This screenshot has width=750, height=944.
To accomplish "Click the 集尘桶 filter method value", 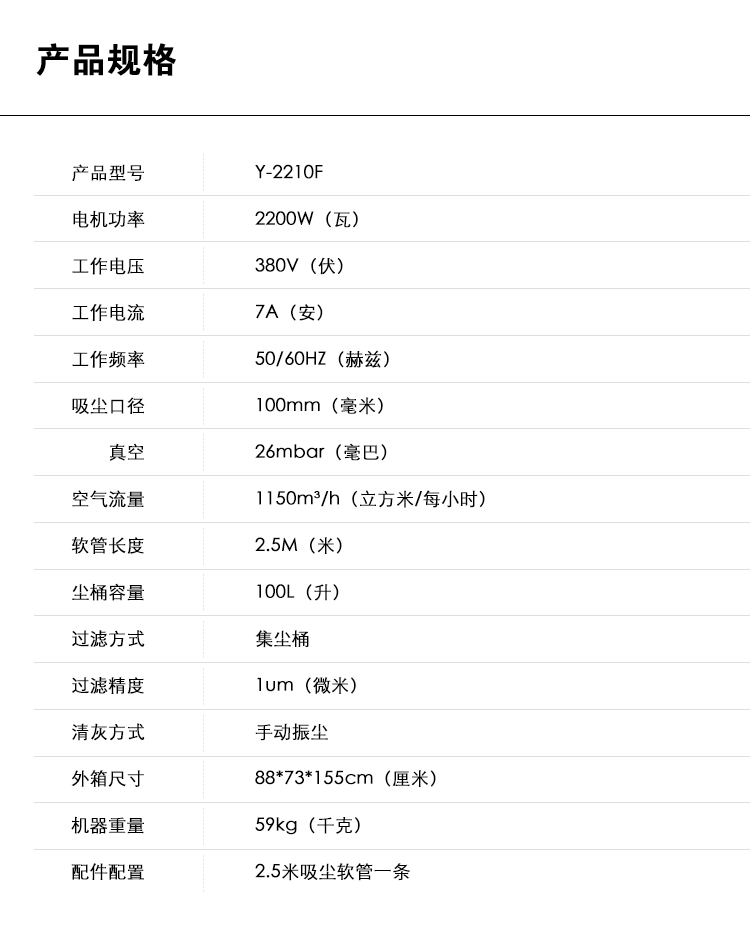I will click(x=282, y=639).
